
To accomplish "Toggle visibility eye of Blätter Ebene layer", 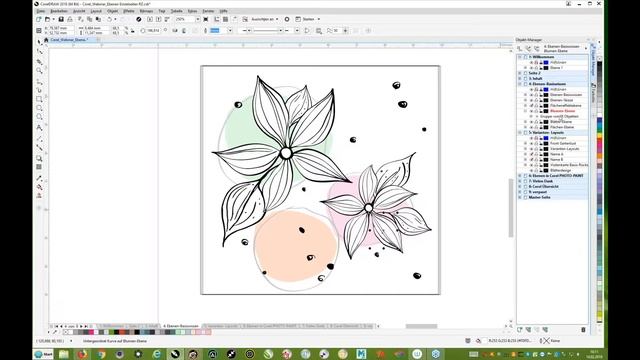I will (x=531, y=122).
